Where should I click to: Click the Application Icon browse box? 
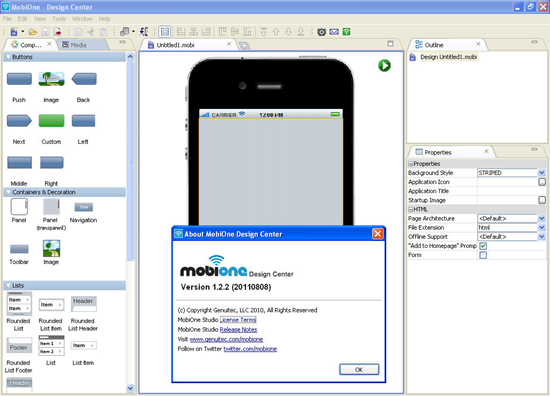tap(542, 182)
